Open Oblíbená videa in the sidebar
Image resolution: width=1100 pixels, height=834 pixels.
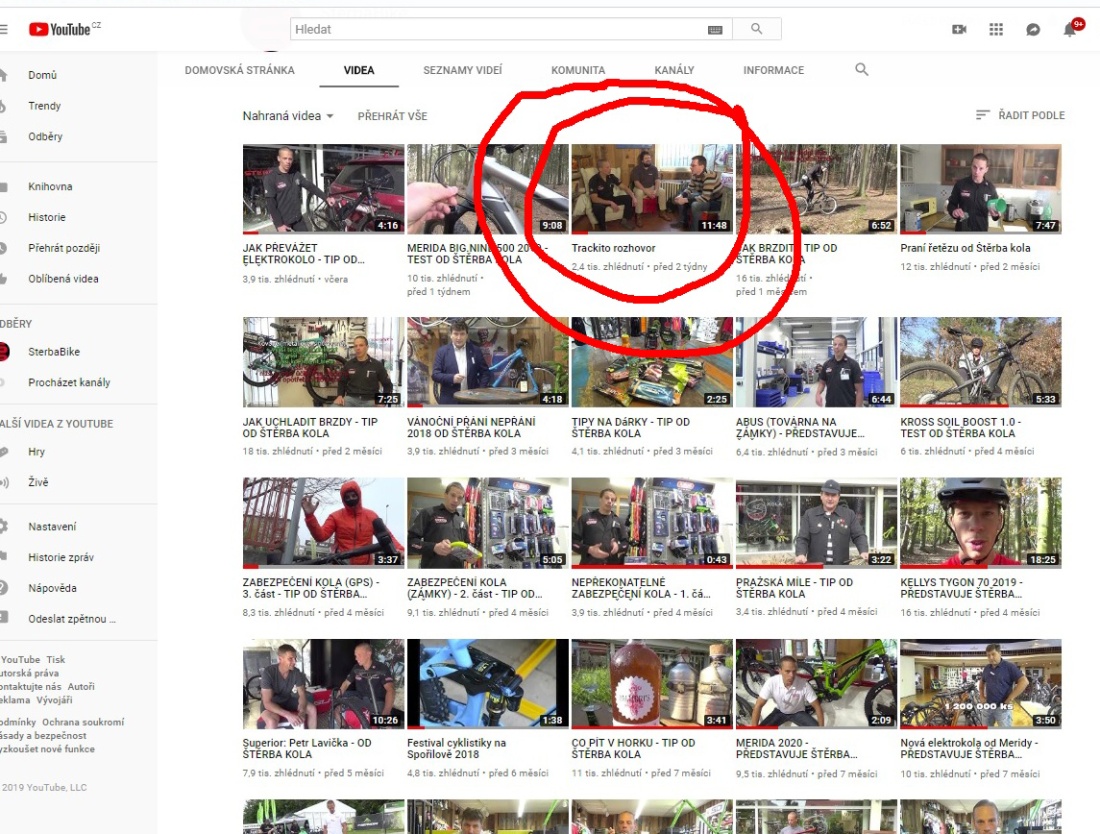click(63, 278)
